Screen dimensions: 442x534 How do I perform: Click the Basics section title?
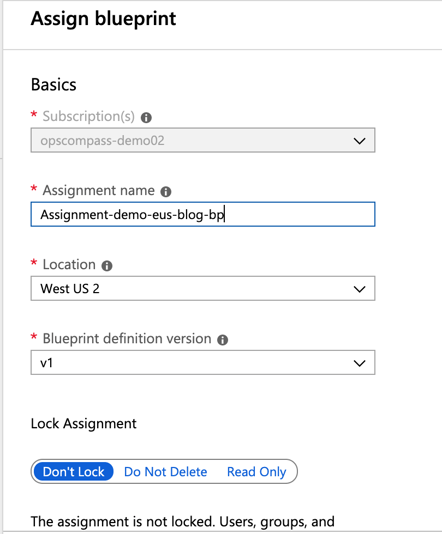coord(53,84)
